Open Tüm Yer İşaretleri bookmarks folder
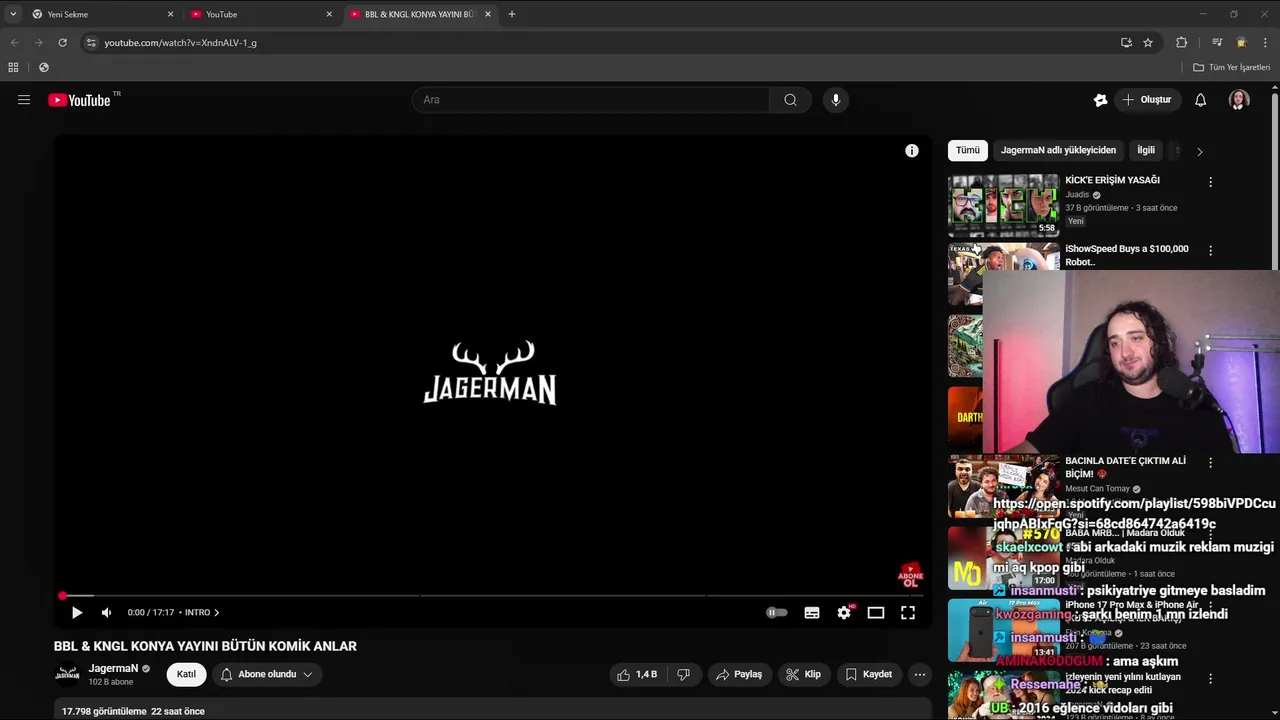The width and height of the screenshot is (1280, 720). [1231, 68]
